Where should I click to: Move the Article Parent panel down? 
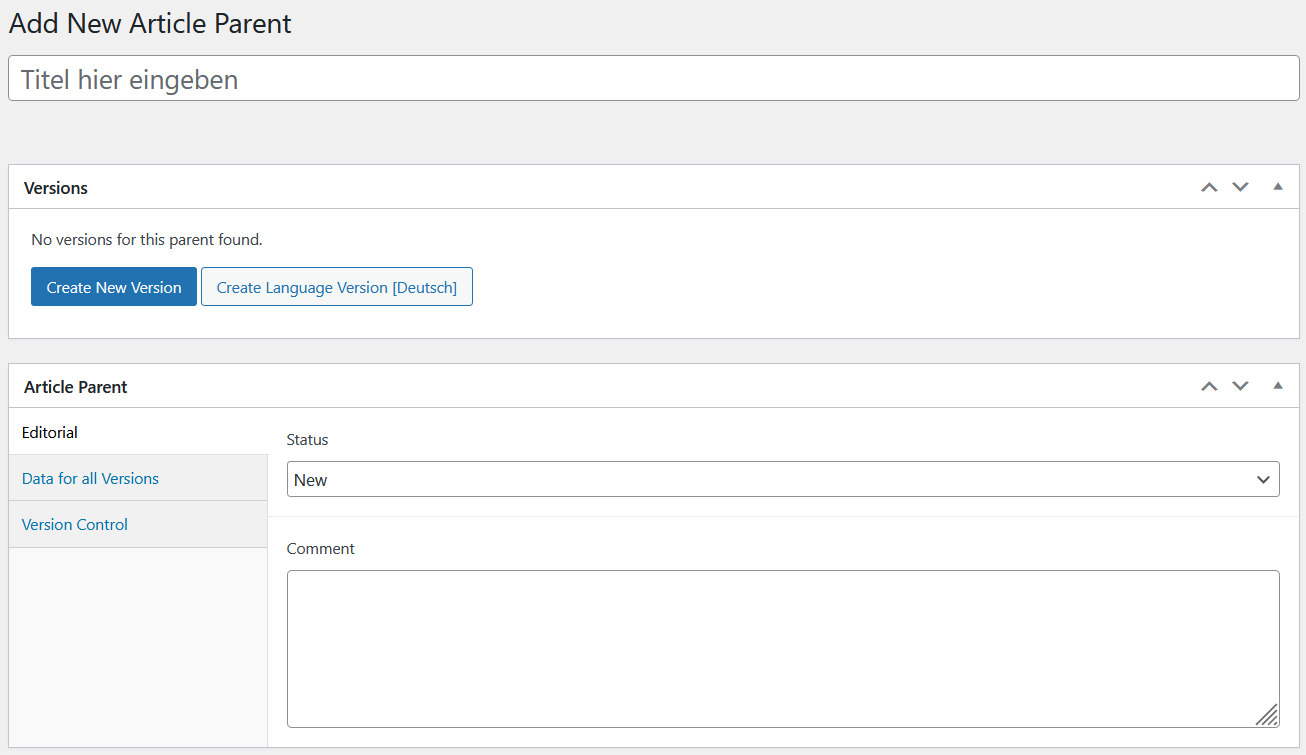[1240, 386]
